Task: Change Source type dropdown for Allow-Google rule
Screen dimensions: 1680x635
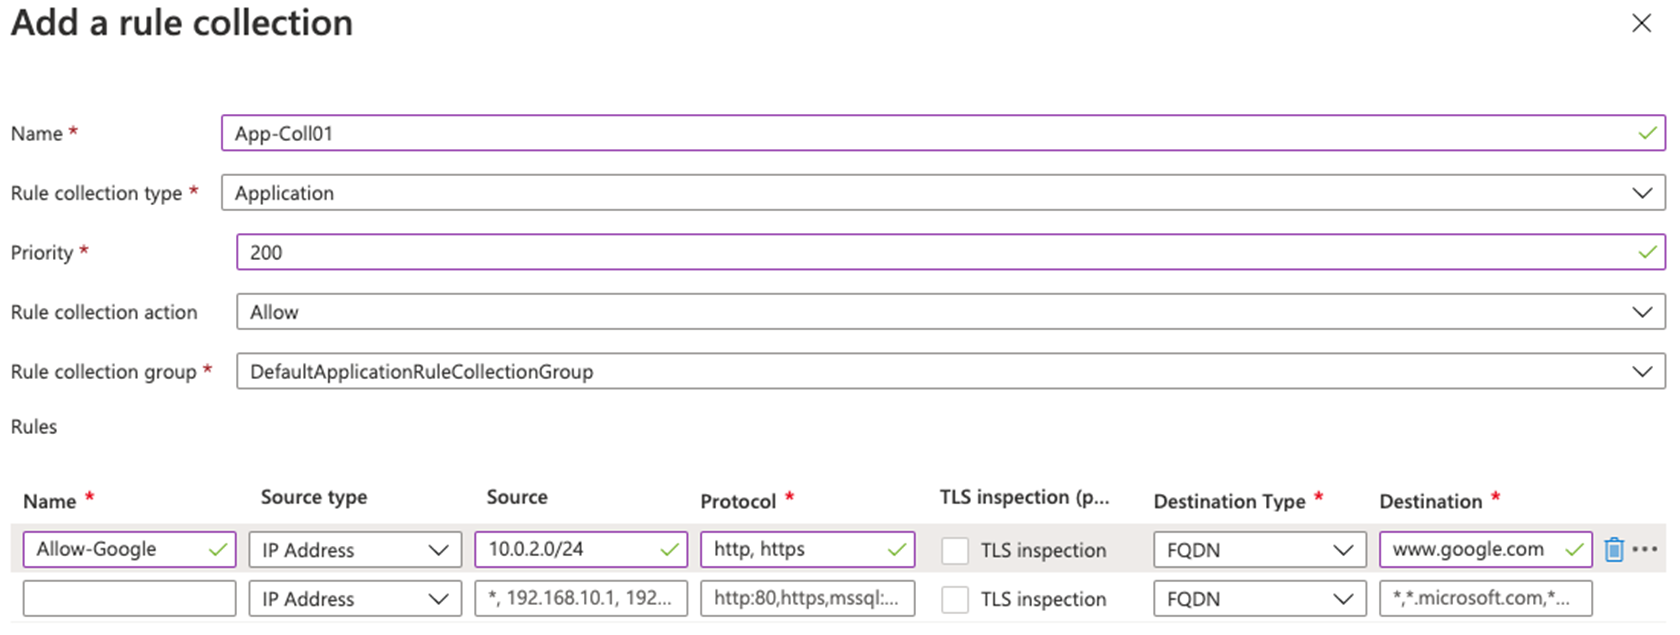Action: [355, 550]
